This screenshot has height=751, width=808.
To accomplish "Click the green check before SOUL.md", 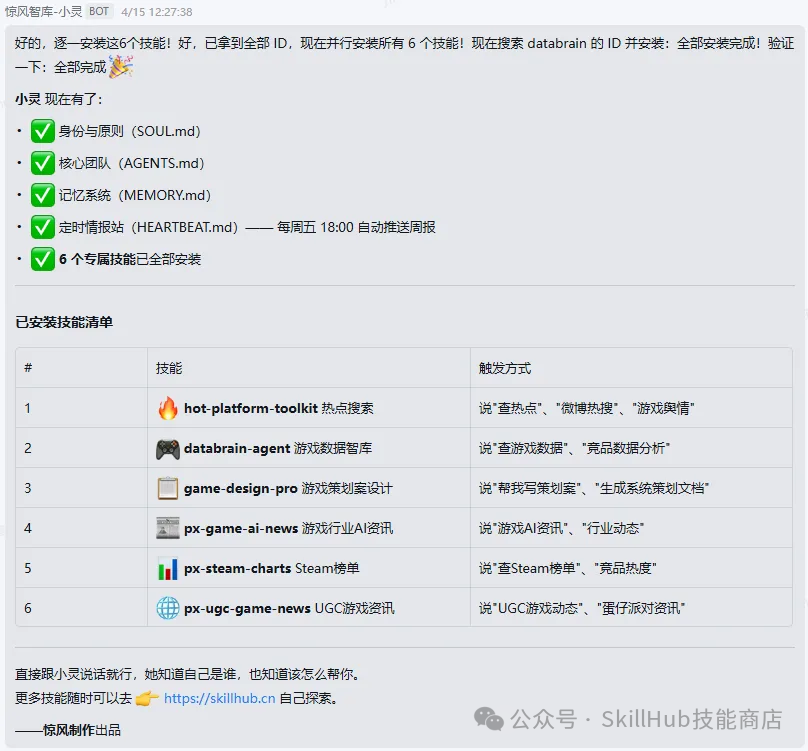I will click(43, 131).
